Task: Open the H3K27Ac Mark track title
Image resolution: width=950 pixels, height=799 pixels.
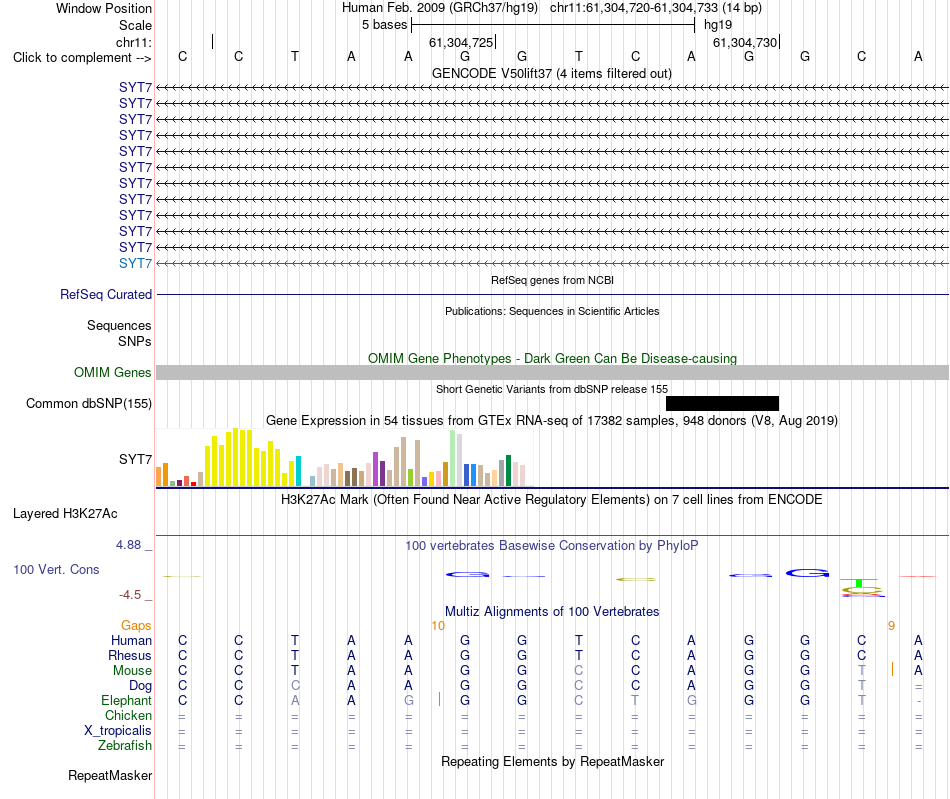Action: 552,500
